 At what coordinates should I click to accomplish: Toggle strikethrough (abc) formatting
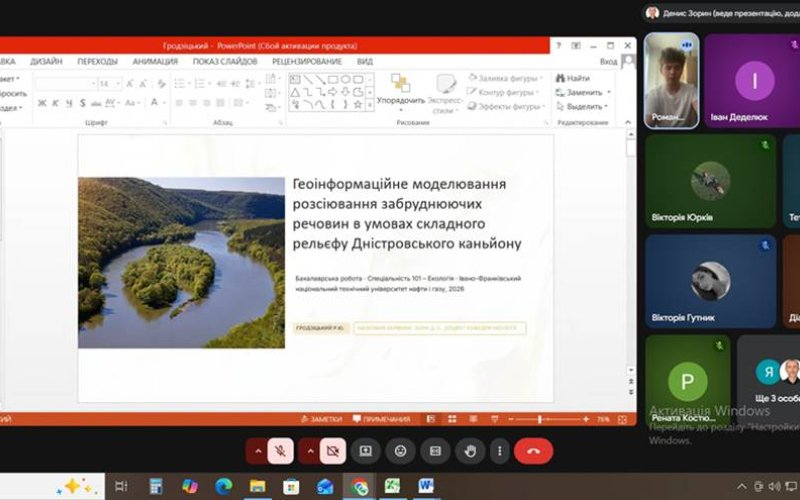pyautogui.click(x=96, y=103)
